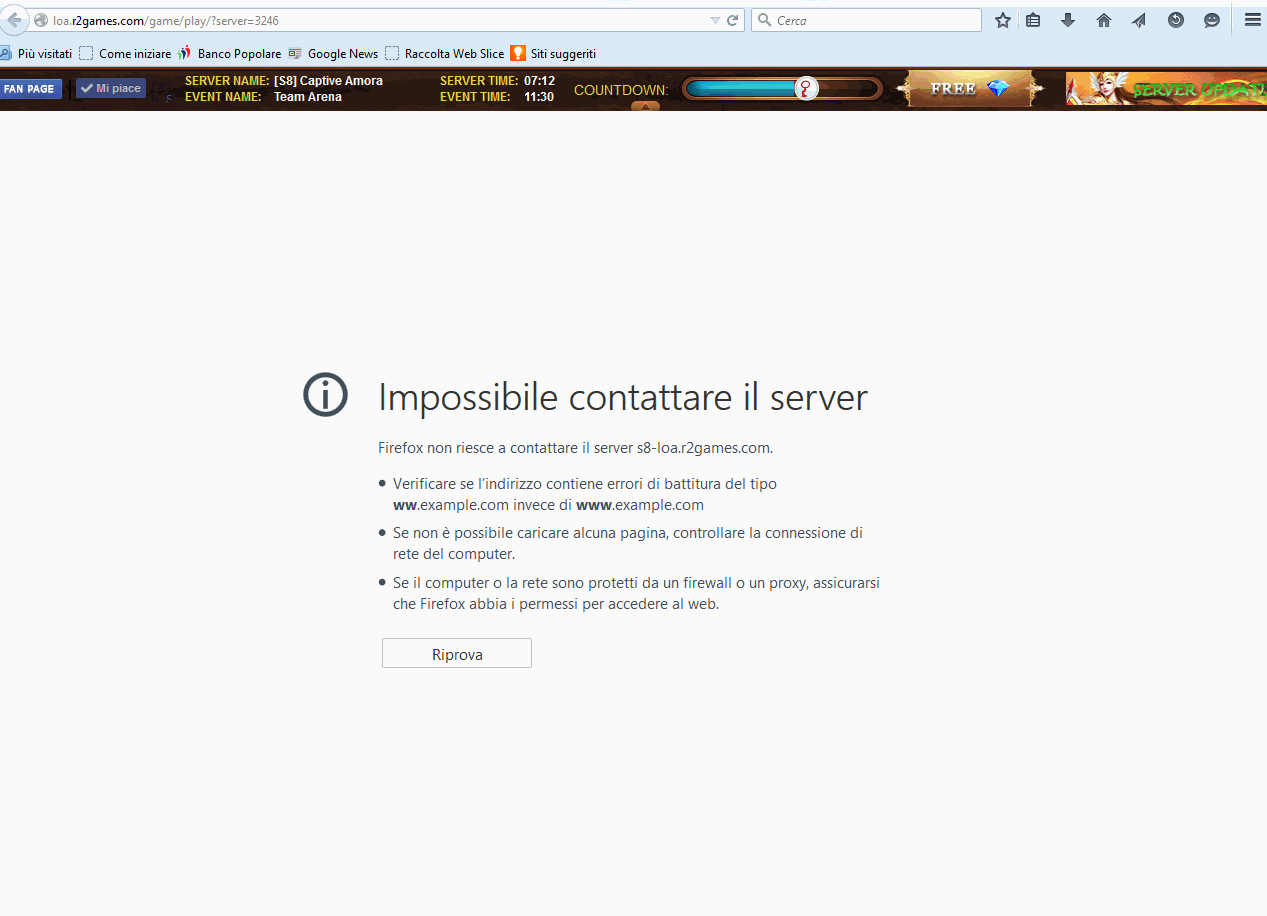Open the Firefox hamburger menu

tap(1252, 20)
